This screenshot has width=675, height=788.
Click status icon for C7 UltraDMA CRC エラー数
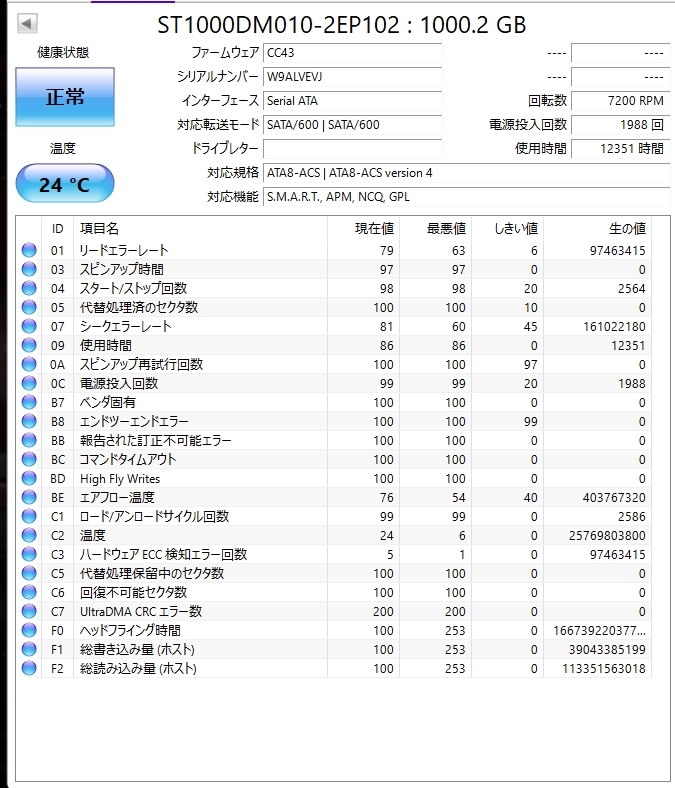(x=29, y=611)
